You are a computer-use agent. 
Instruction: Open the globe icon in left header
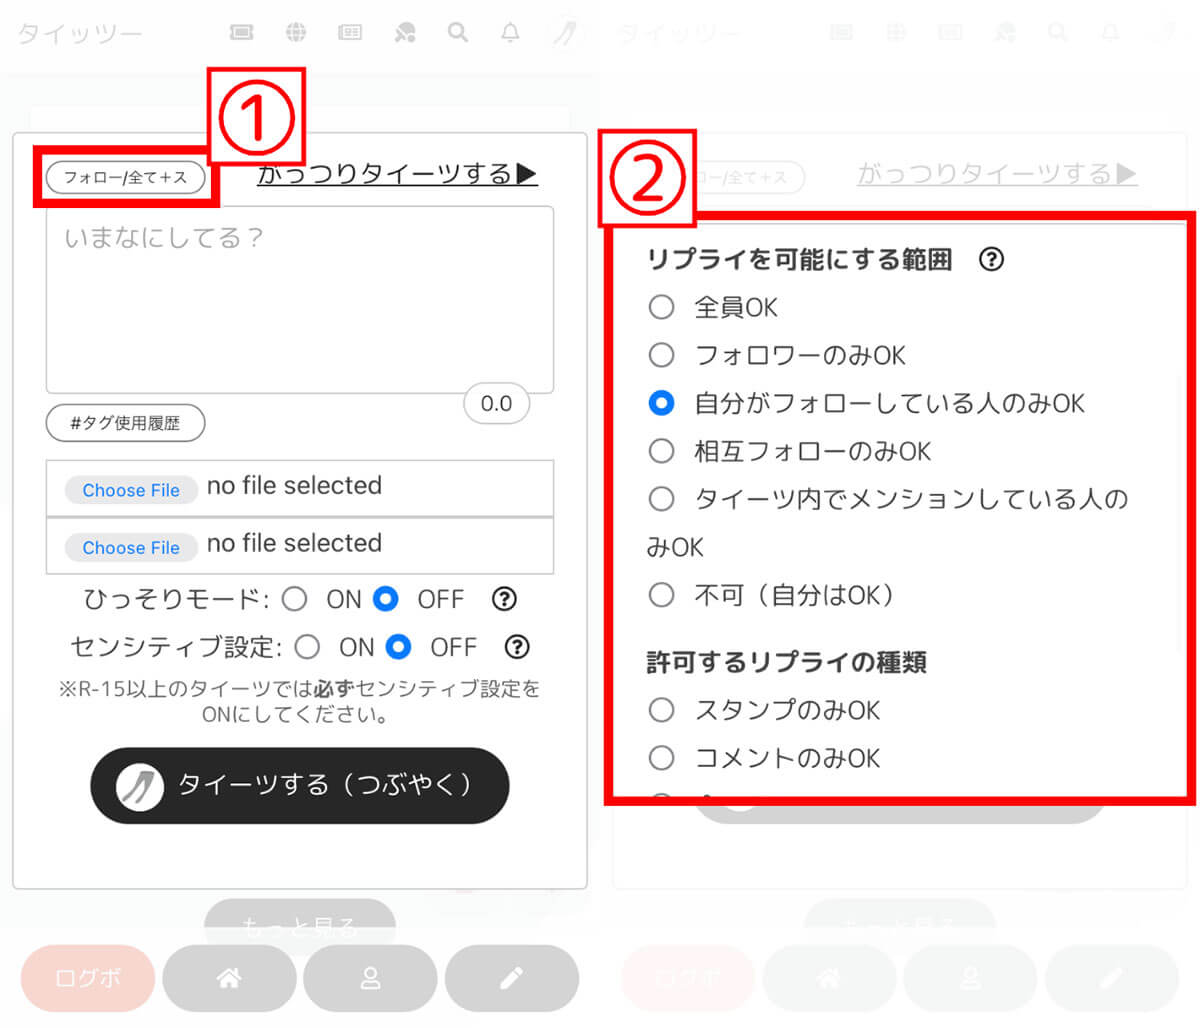[x=296, y=33]
